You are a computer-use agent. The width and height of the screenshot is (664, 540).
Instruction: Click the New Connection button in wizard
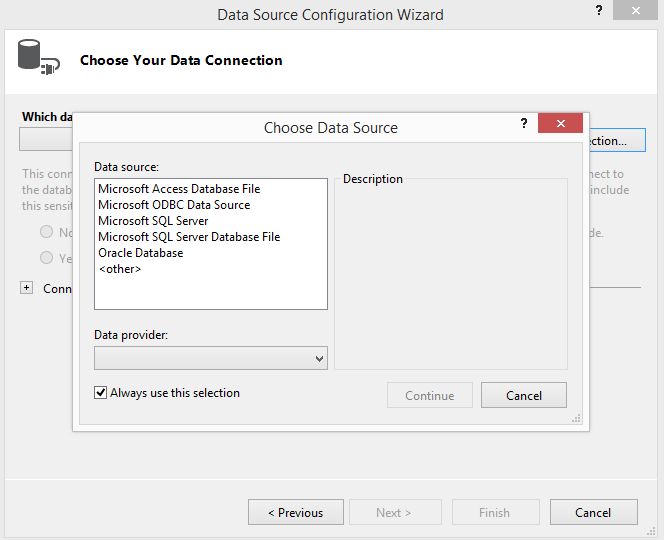click(617, 140)
